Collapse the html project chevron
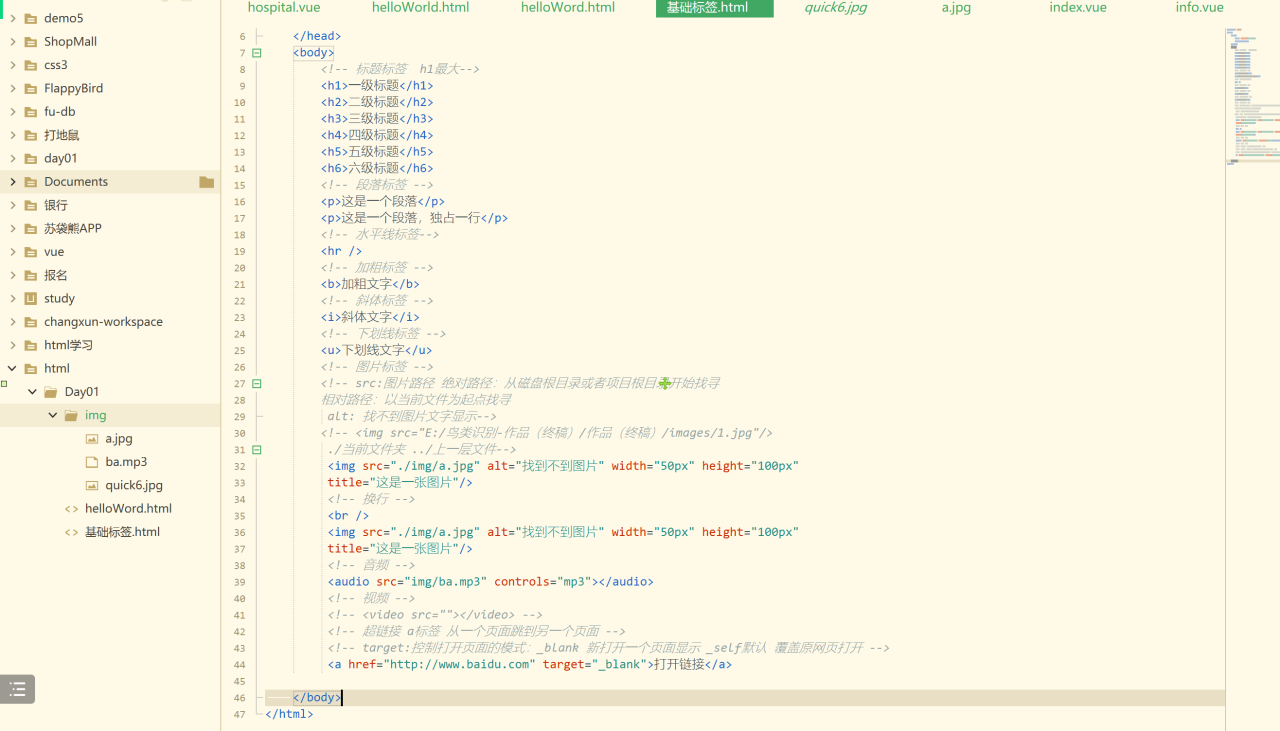The width and height of the screenshot is (1280, 731). click(x=12, y=369)
